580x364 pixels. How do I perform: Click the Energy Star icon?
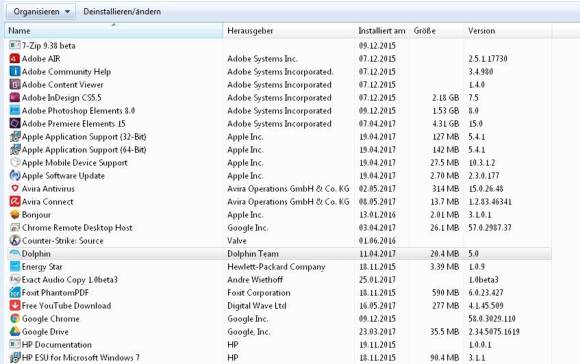point(15,267)
